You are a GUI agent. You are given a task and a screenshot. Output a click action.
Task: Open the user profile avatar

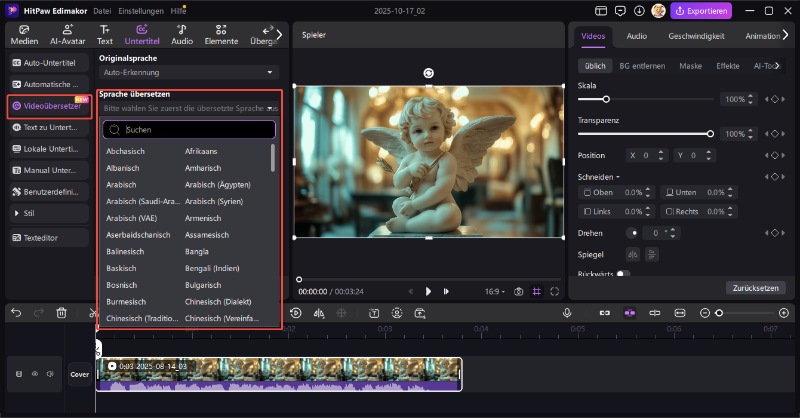click(659, 11)
